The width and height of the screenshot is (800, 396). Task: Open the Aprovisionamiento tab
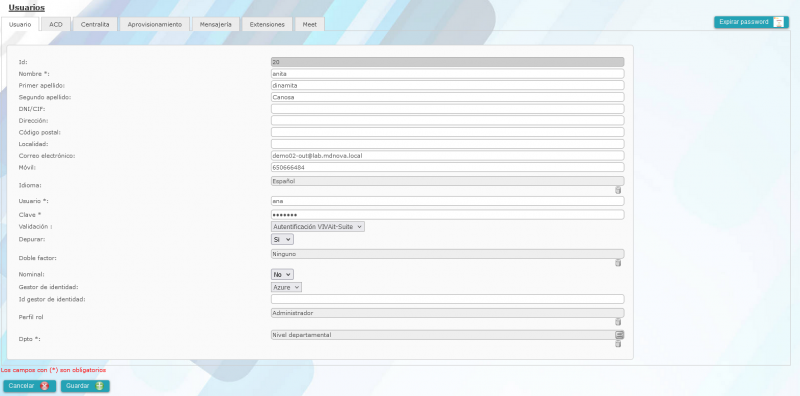(155, 24)
